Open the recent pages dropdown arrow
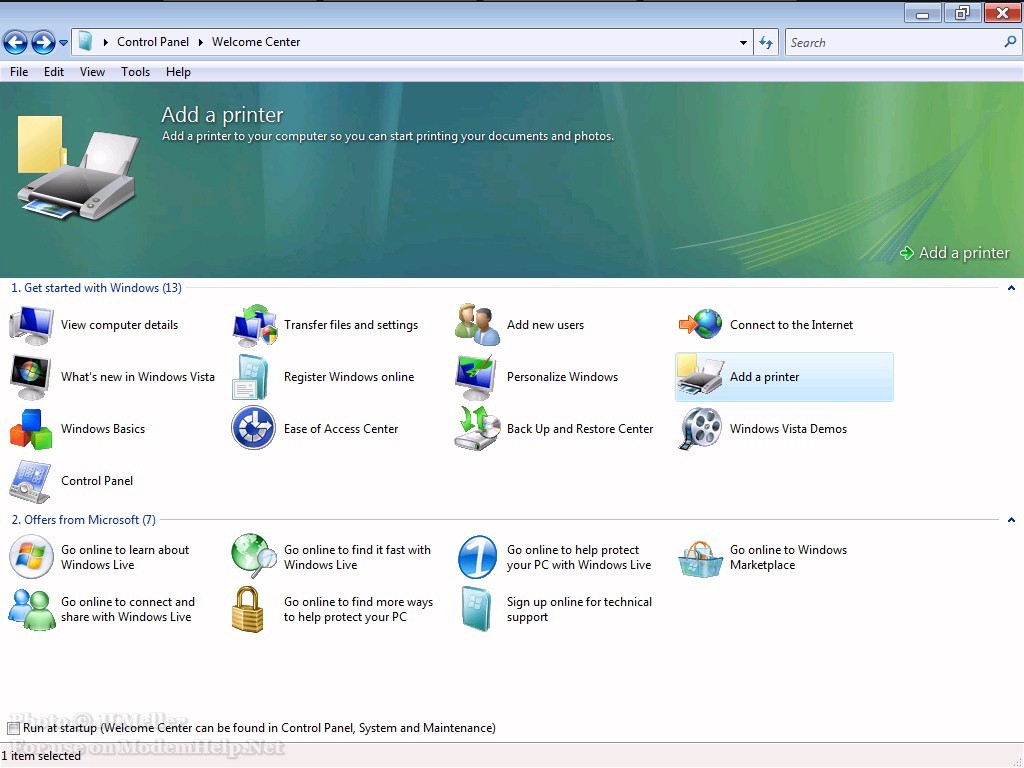 coord(63,43)
